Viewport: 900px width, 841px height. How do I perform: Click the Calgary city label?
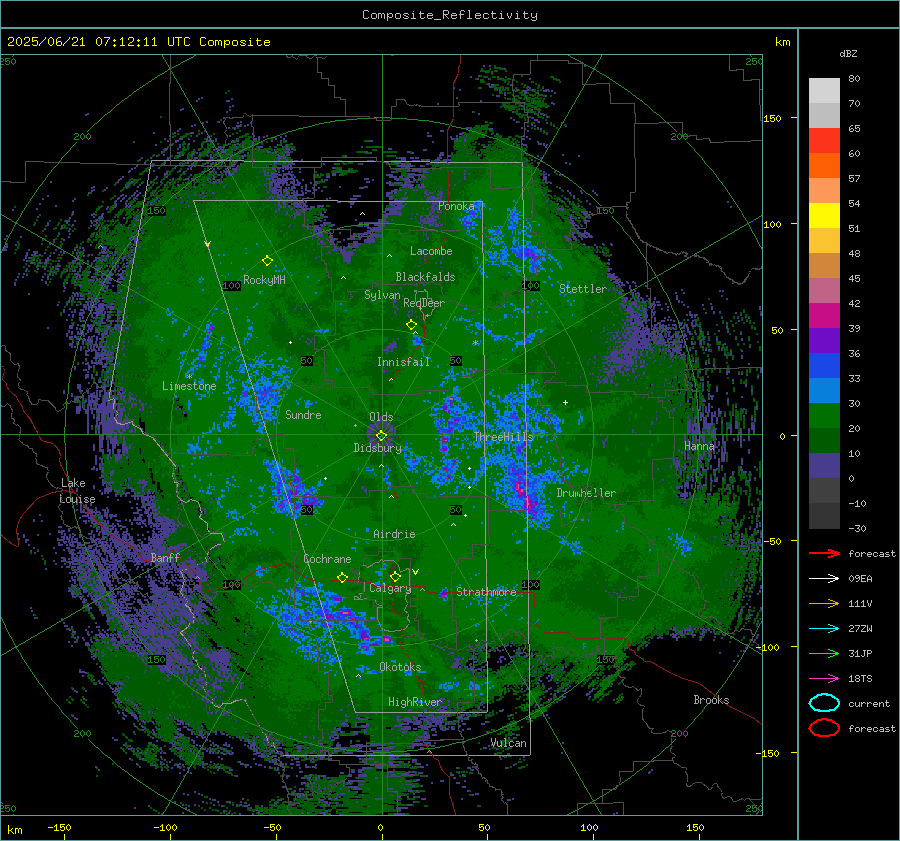point(390,588)
